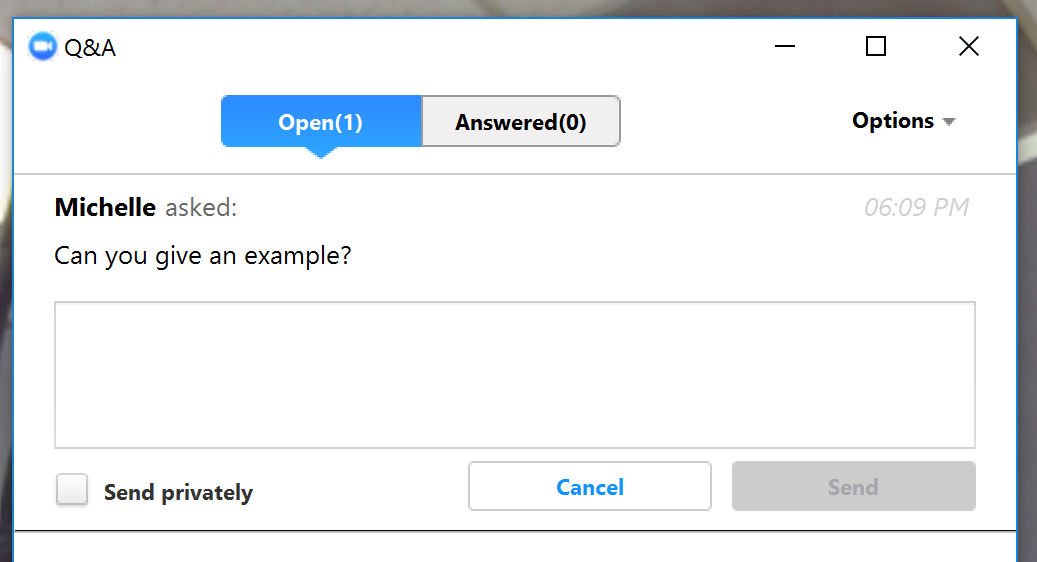1037x562 pixels.
Task: Click the word 'asked:' after Michelle
Action: [201, 208]
